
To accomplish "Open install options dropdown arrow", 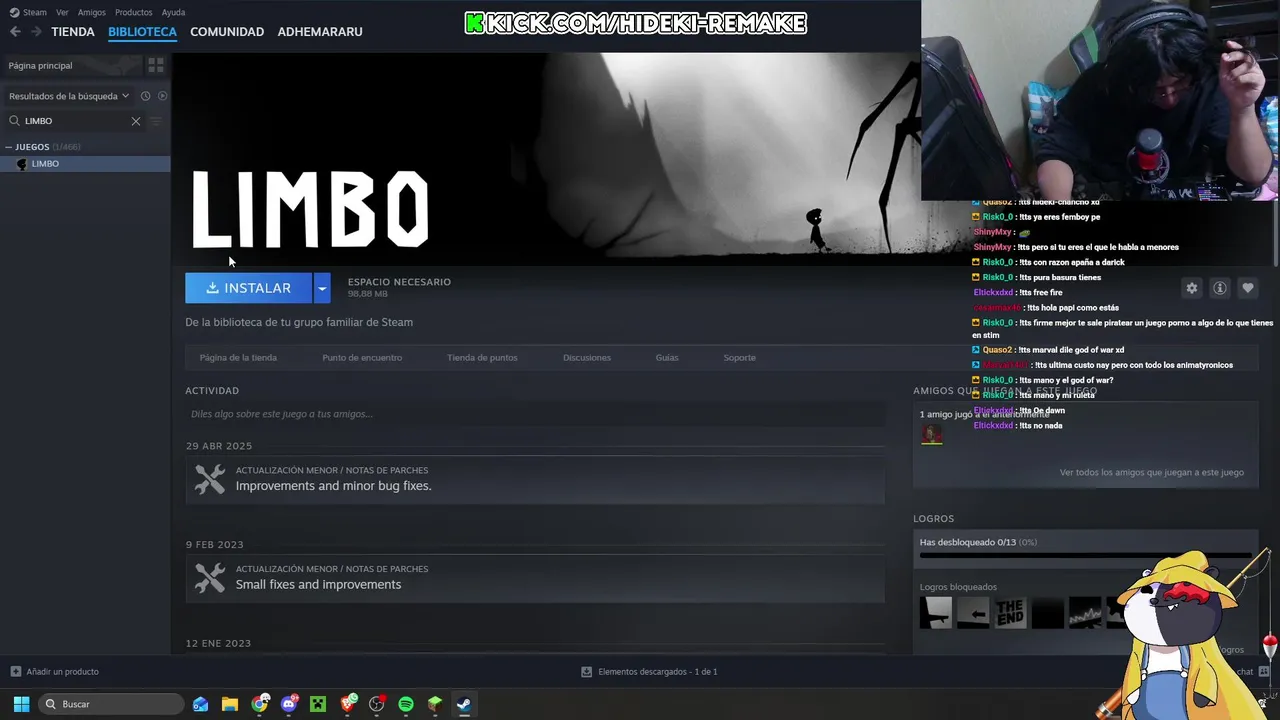I will [322, 288].
